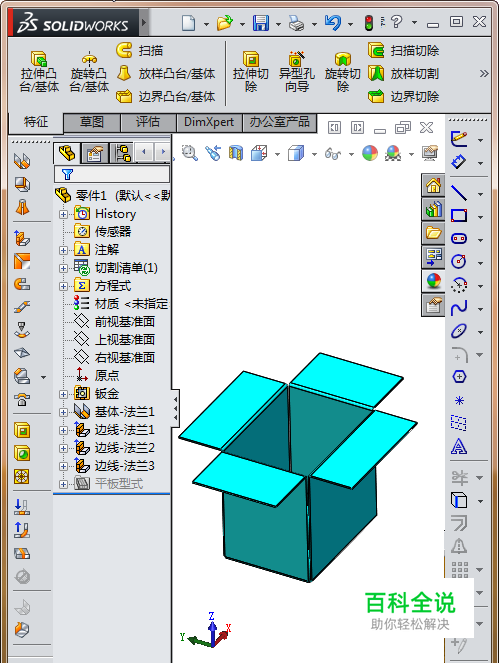Click the New document icon

188,22
